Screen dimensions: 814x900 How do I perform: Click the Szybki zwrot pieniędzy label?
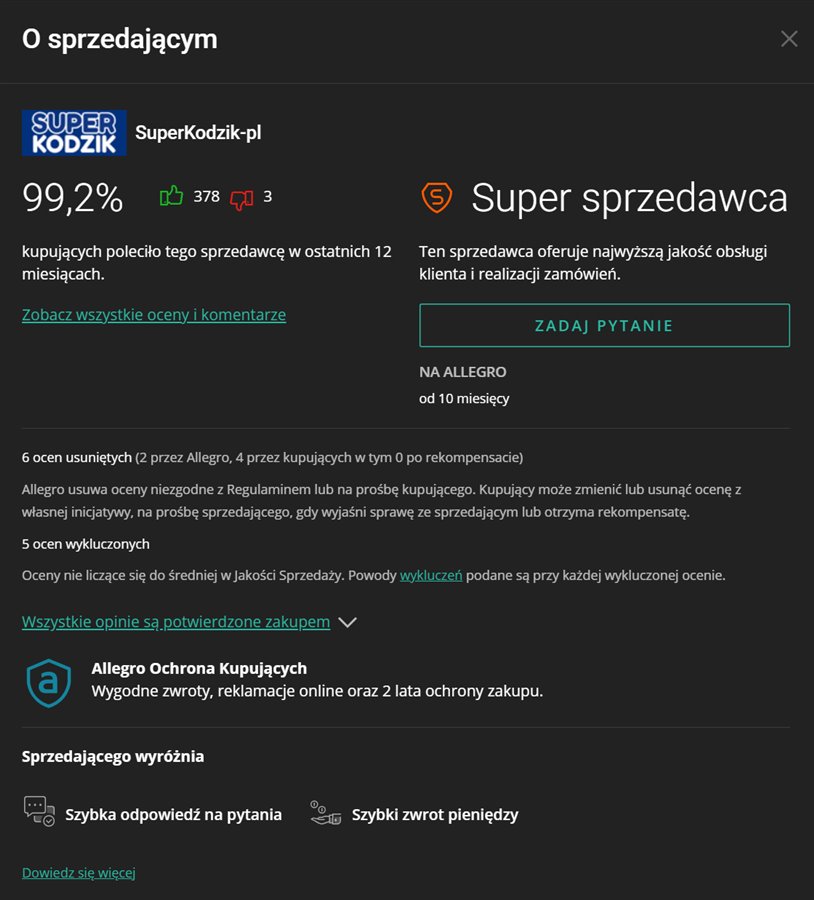click(435, 814)
